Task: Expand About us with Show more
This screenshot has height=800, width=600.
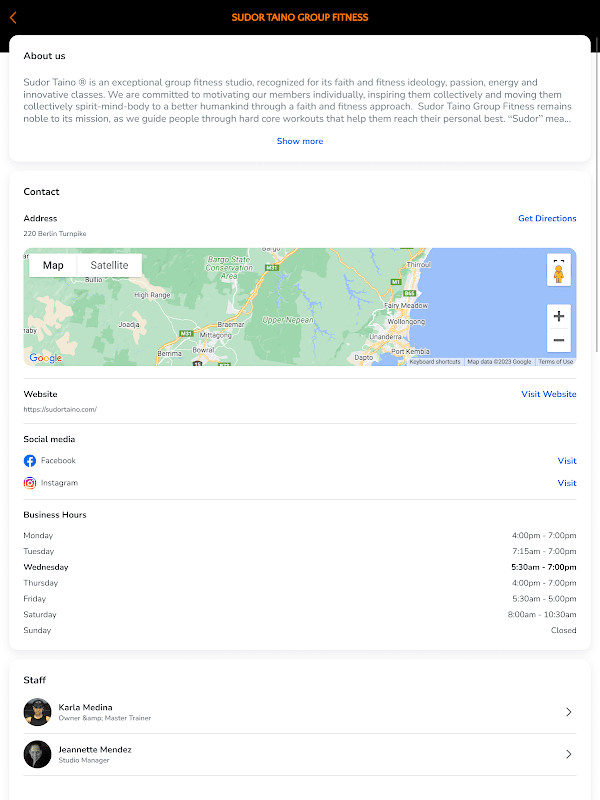Action: click(x=300, y=141)
